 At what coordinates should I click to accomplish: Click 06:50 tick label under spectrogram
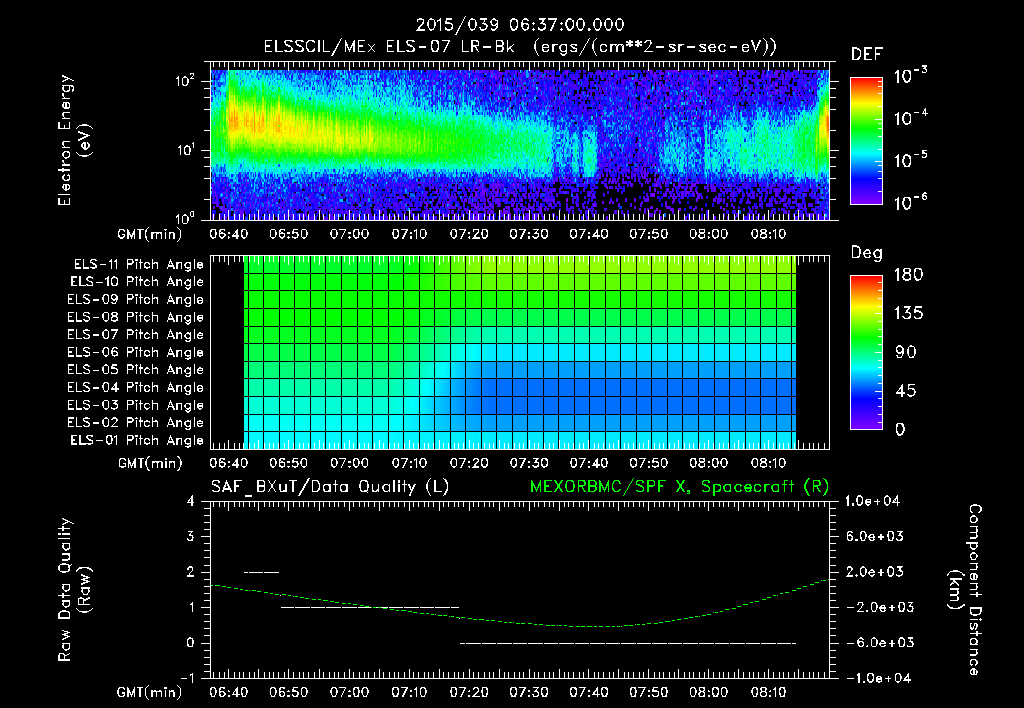(289, 234)
